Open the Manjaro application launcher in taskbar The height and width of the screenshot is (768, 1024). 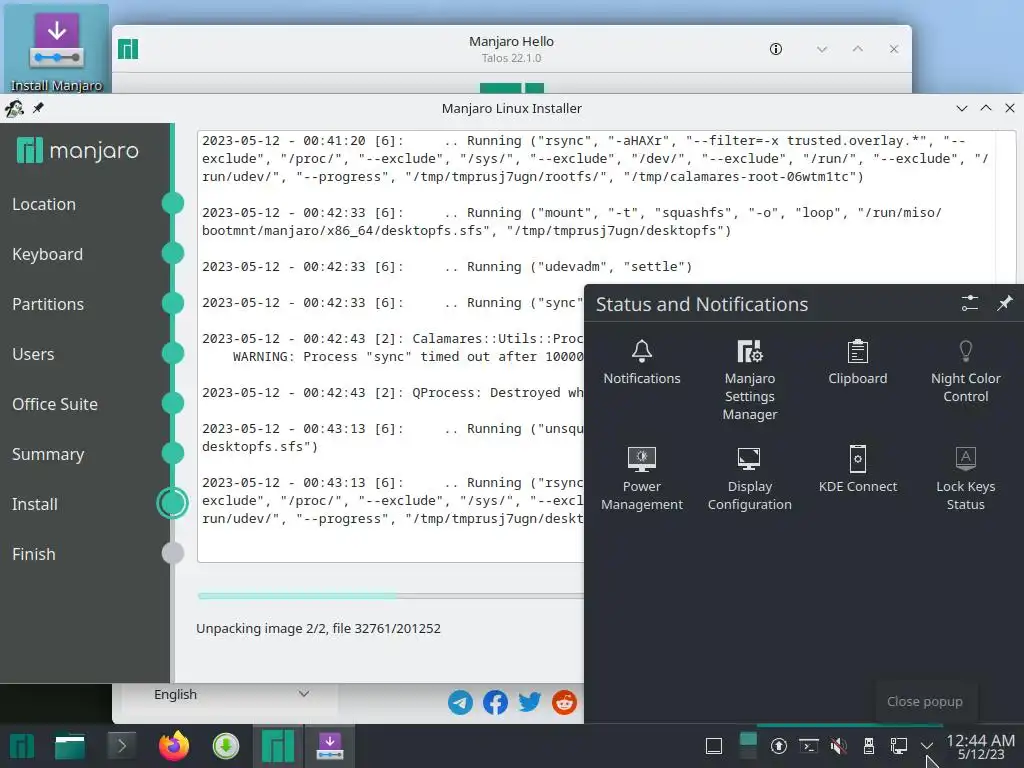[x=22, y=746]
